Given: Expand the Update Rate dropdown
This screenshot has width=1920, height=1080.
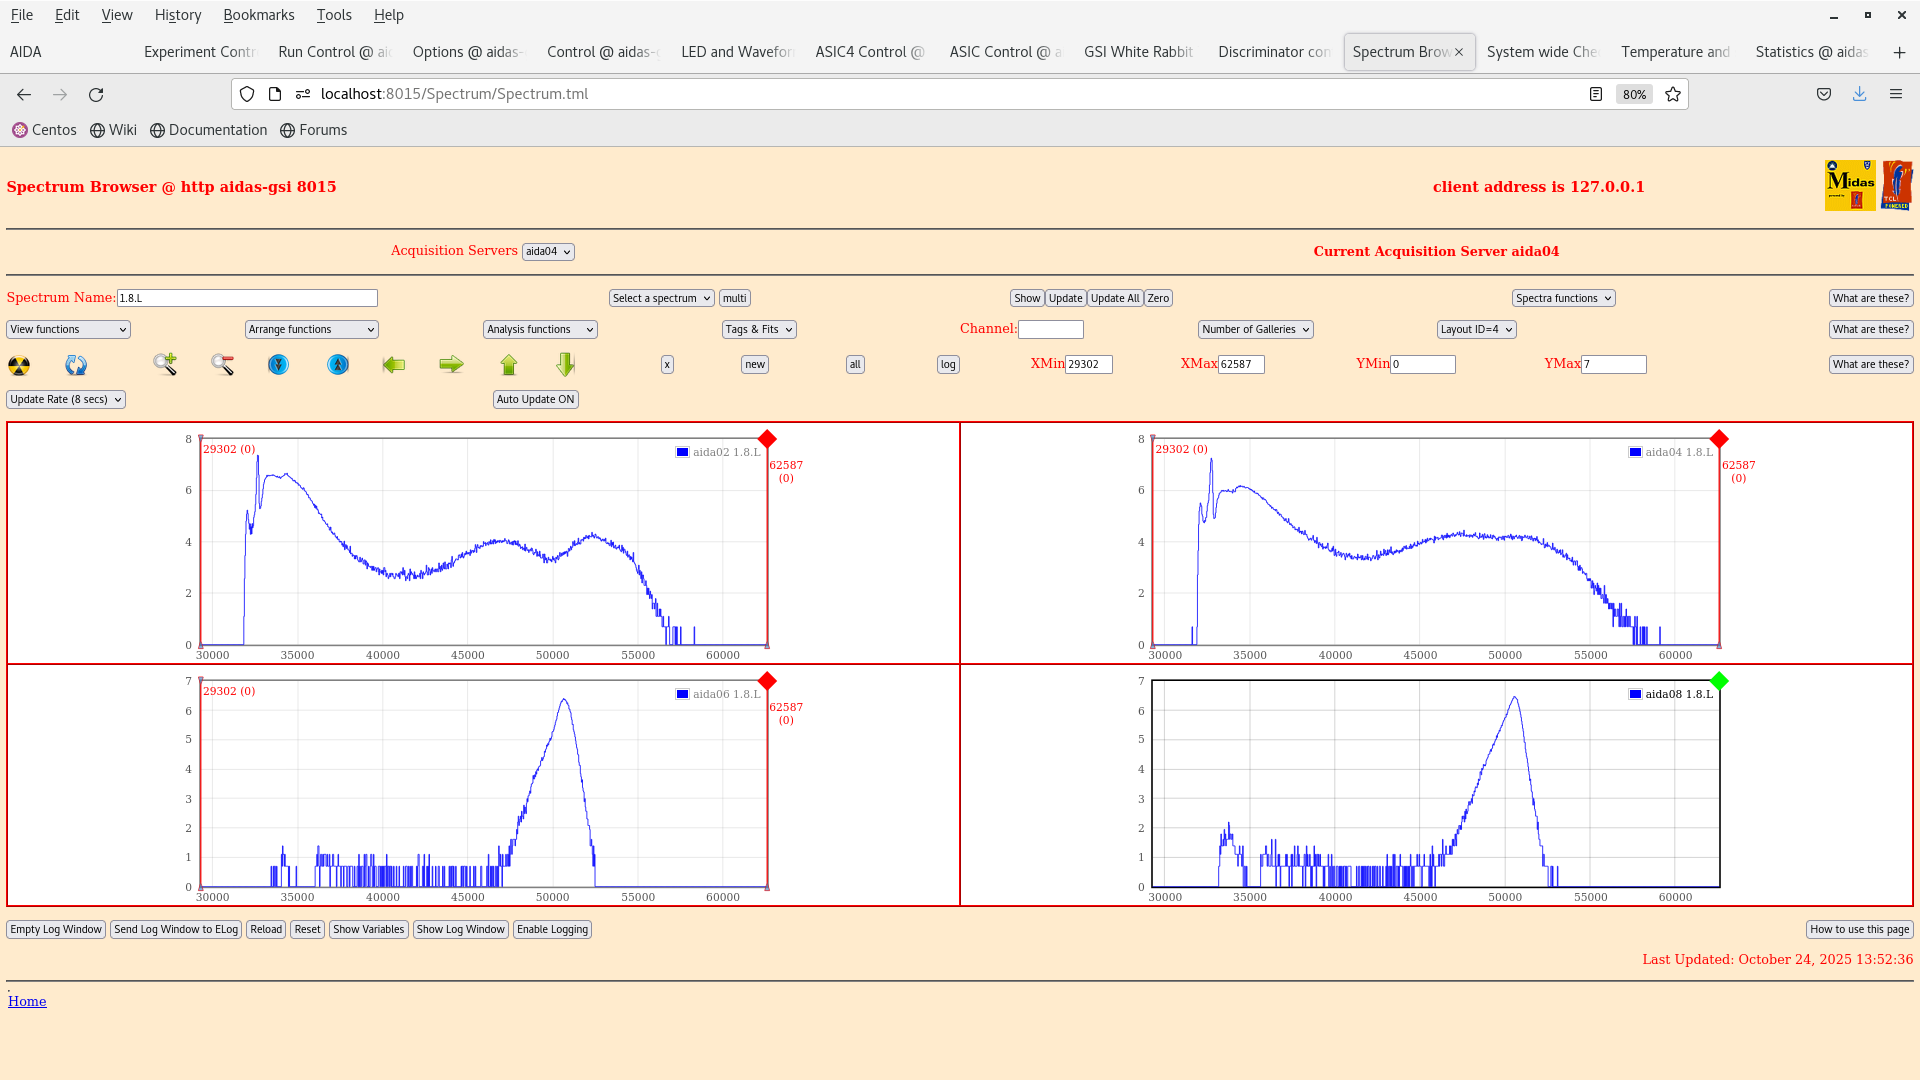Looking at the screenshot, I should pos(65,398).
